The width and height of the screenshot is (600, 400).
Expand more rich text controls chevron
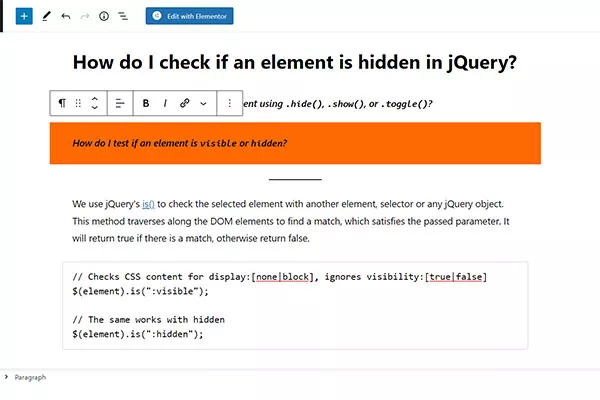[x=203, y=103]
